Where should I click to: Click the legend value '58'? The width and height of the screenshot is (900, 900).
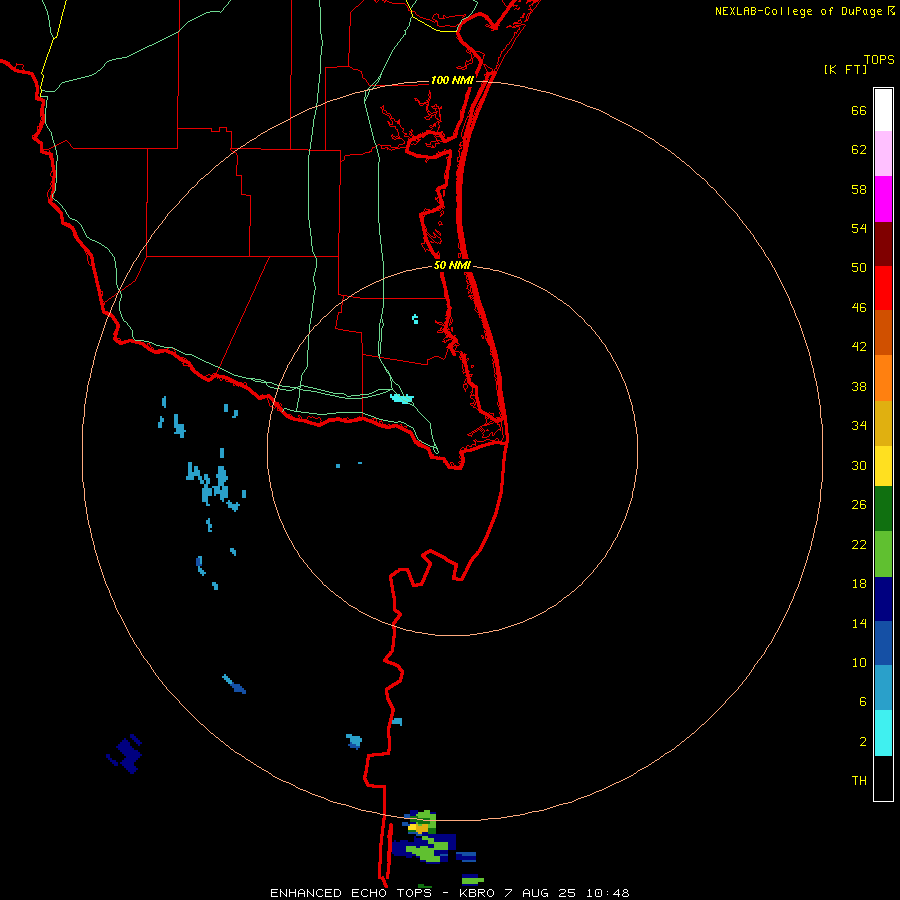[x=859, y=189]
